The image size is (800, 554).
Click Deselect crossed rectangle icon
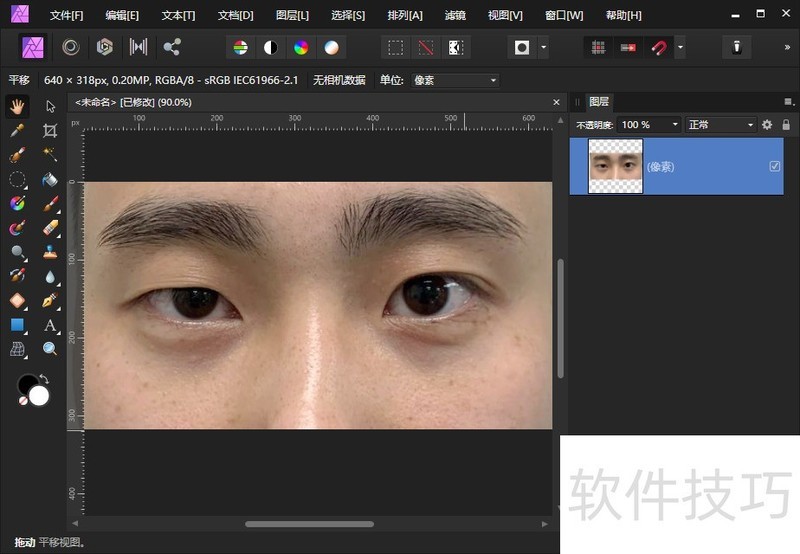click(426, 48)
